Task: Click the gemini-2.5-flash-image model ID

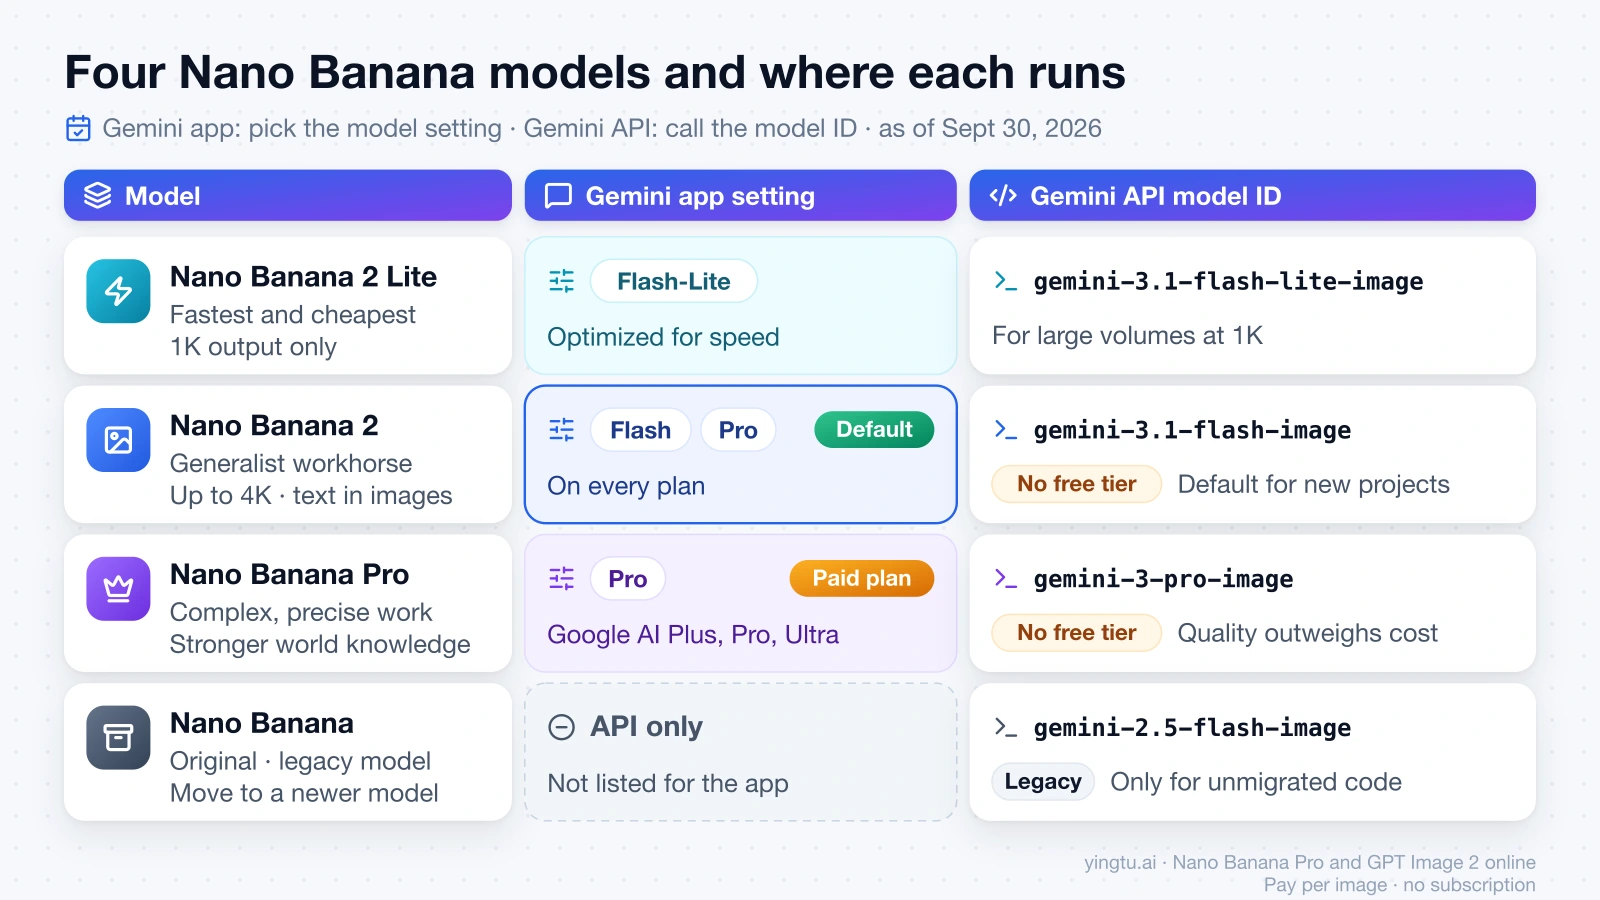Action: [1192, 727]
